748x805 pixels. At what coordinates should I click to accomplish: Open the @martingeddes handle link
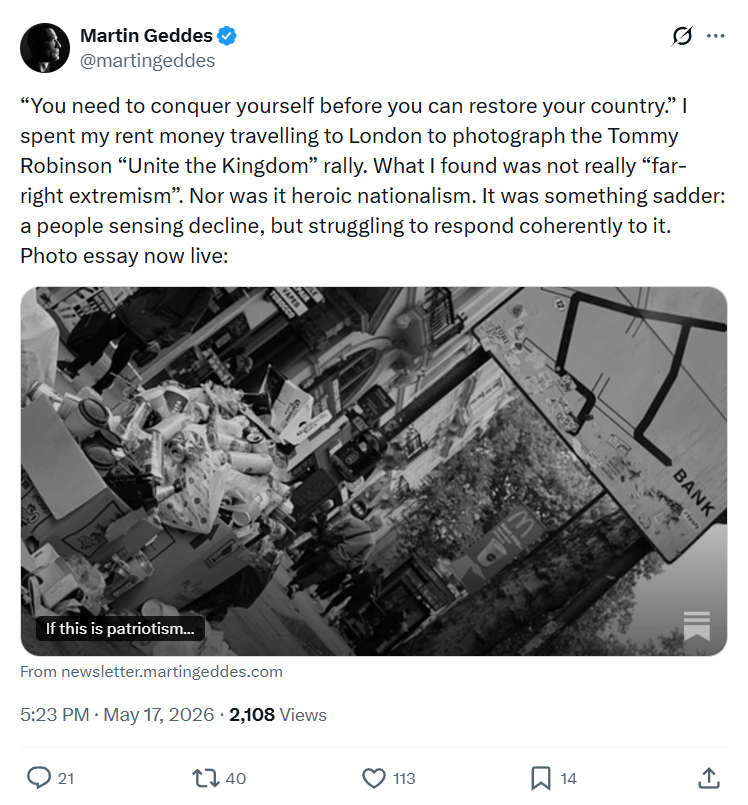pos(147,61)
